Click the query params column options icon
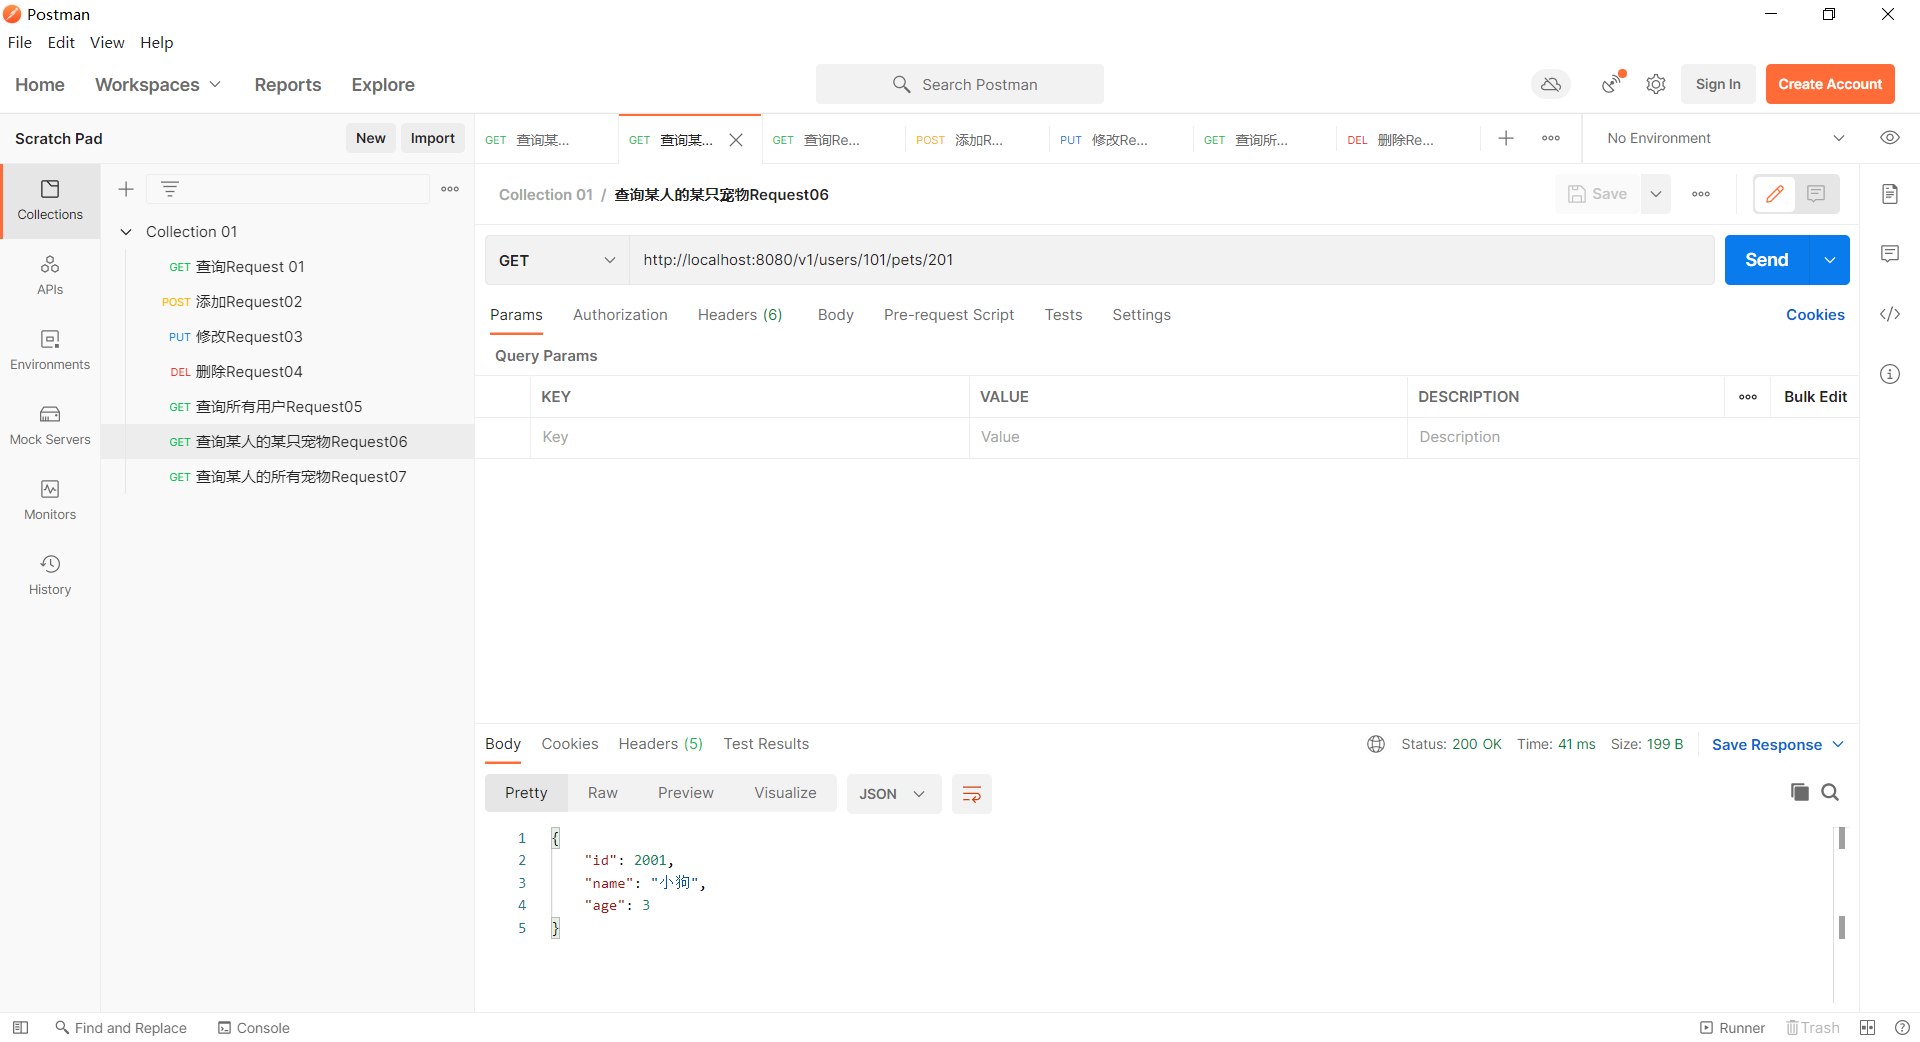 (1748, 397)
